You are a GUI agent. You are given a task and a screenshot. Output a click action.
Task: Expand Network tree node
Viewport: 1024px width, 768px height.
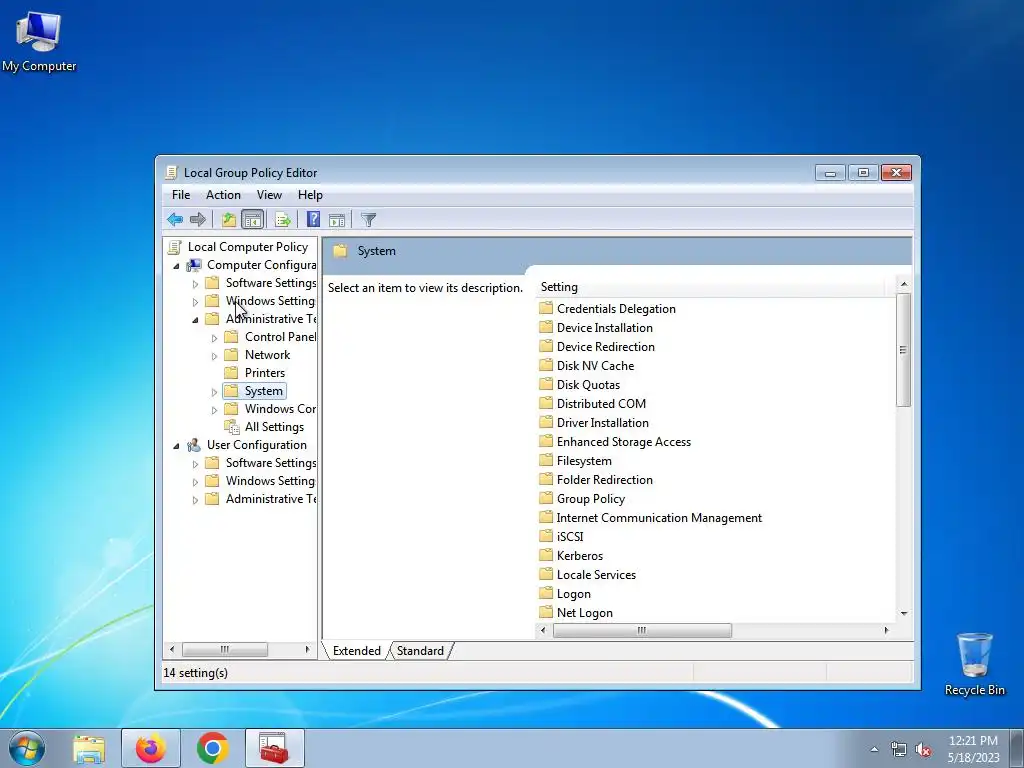pos(214,356)
